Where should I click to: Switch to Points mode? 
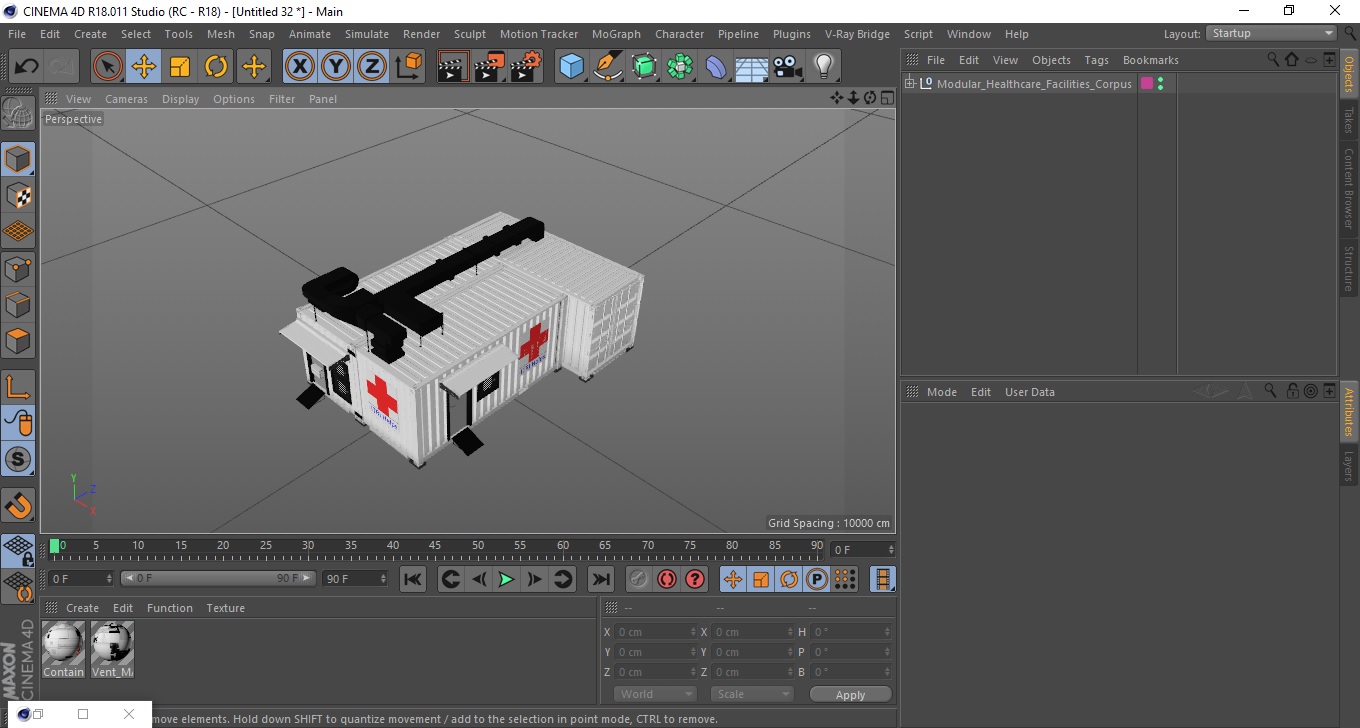pos(18,268)
